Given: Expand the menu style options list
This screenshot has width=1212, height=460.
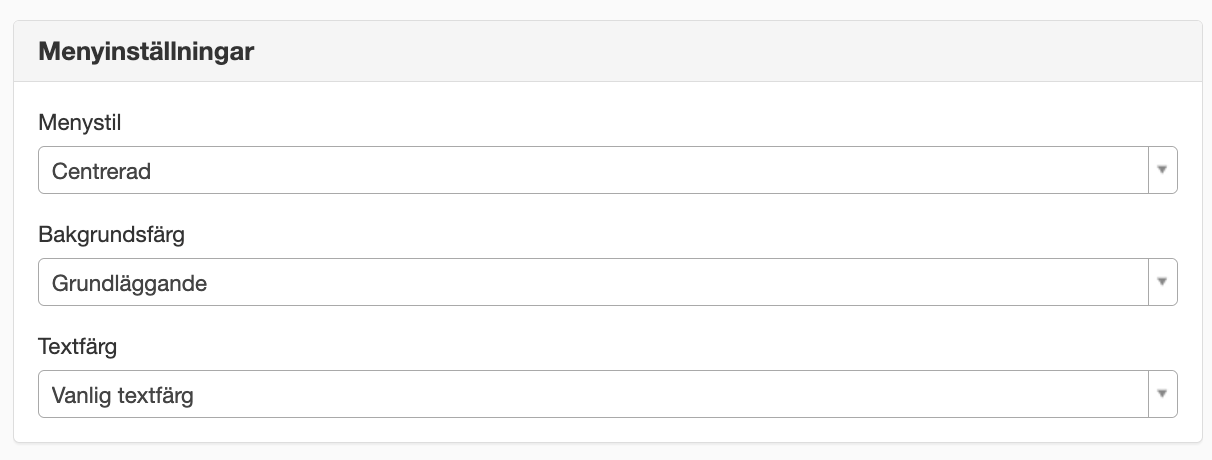Looking at the screenshot, I should point(608,170).
